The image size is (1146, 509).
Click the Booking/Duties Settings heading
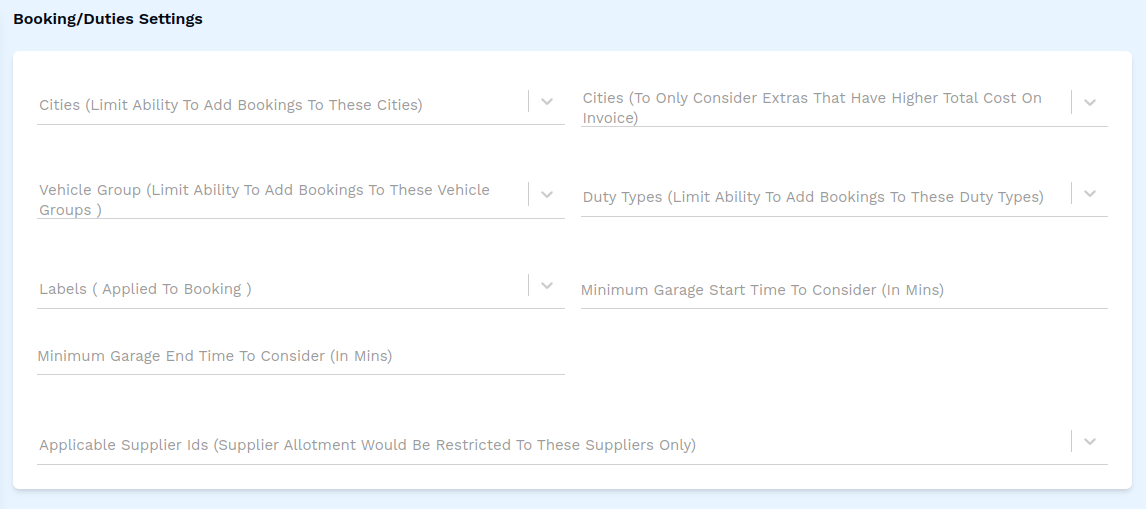pyautogui.click(x=108, y=19)
